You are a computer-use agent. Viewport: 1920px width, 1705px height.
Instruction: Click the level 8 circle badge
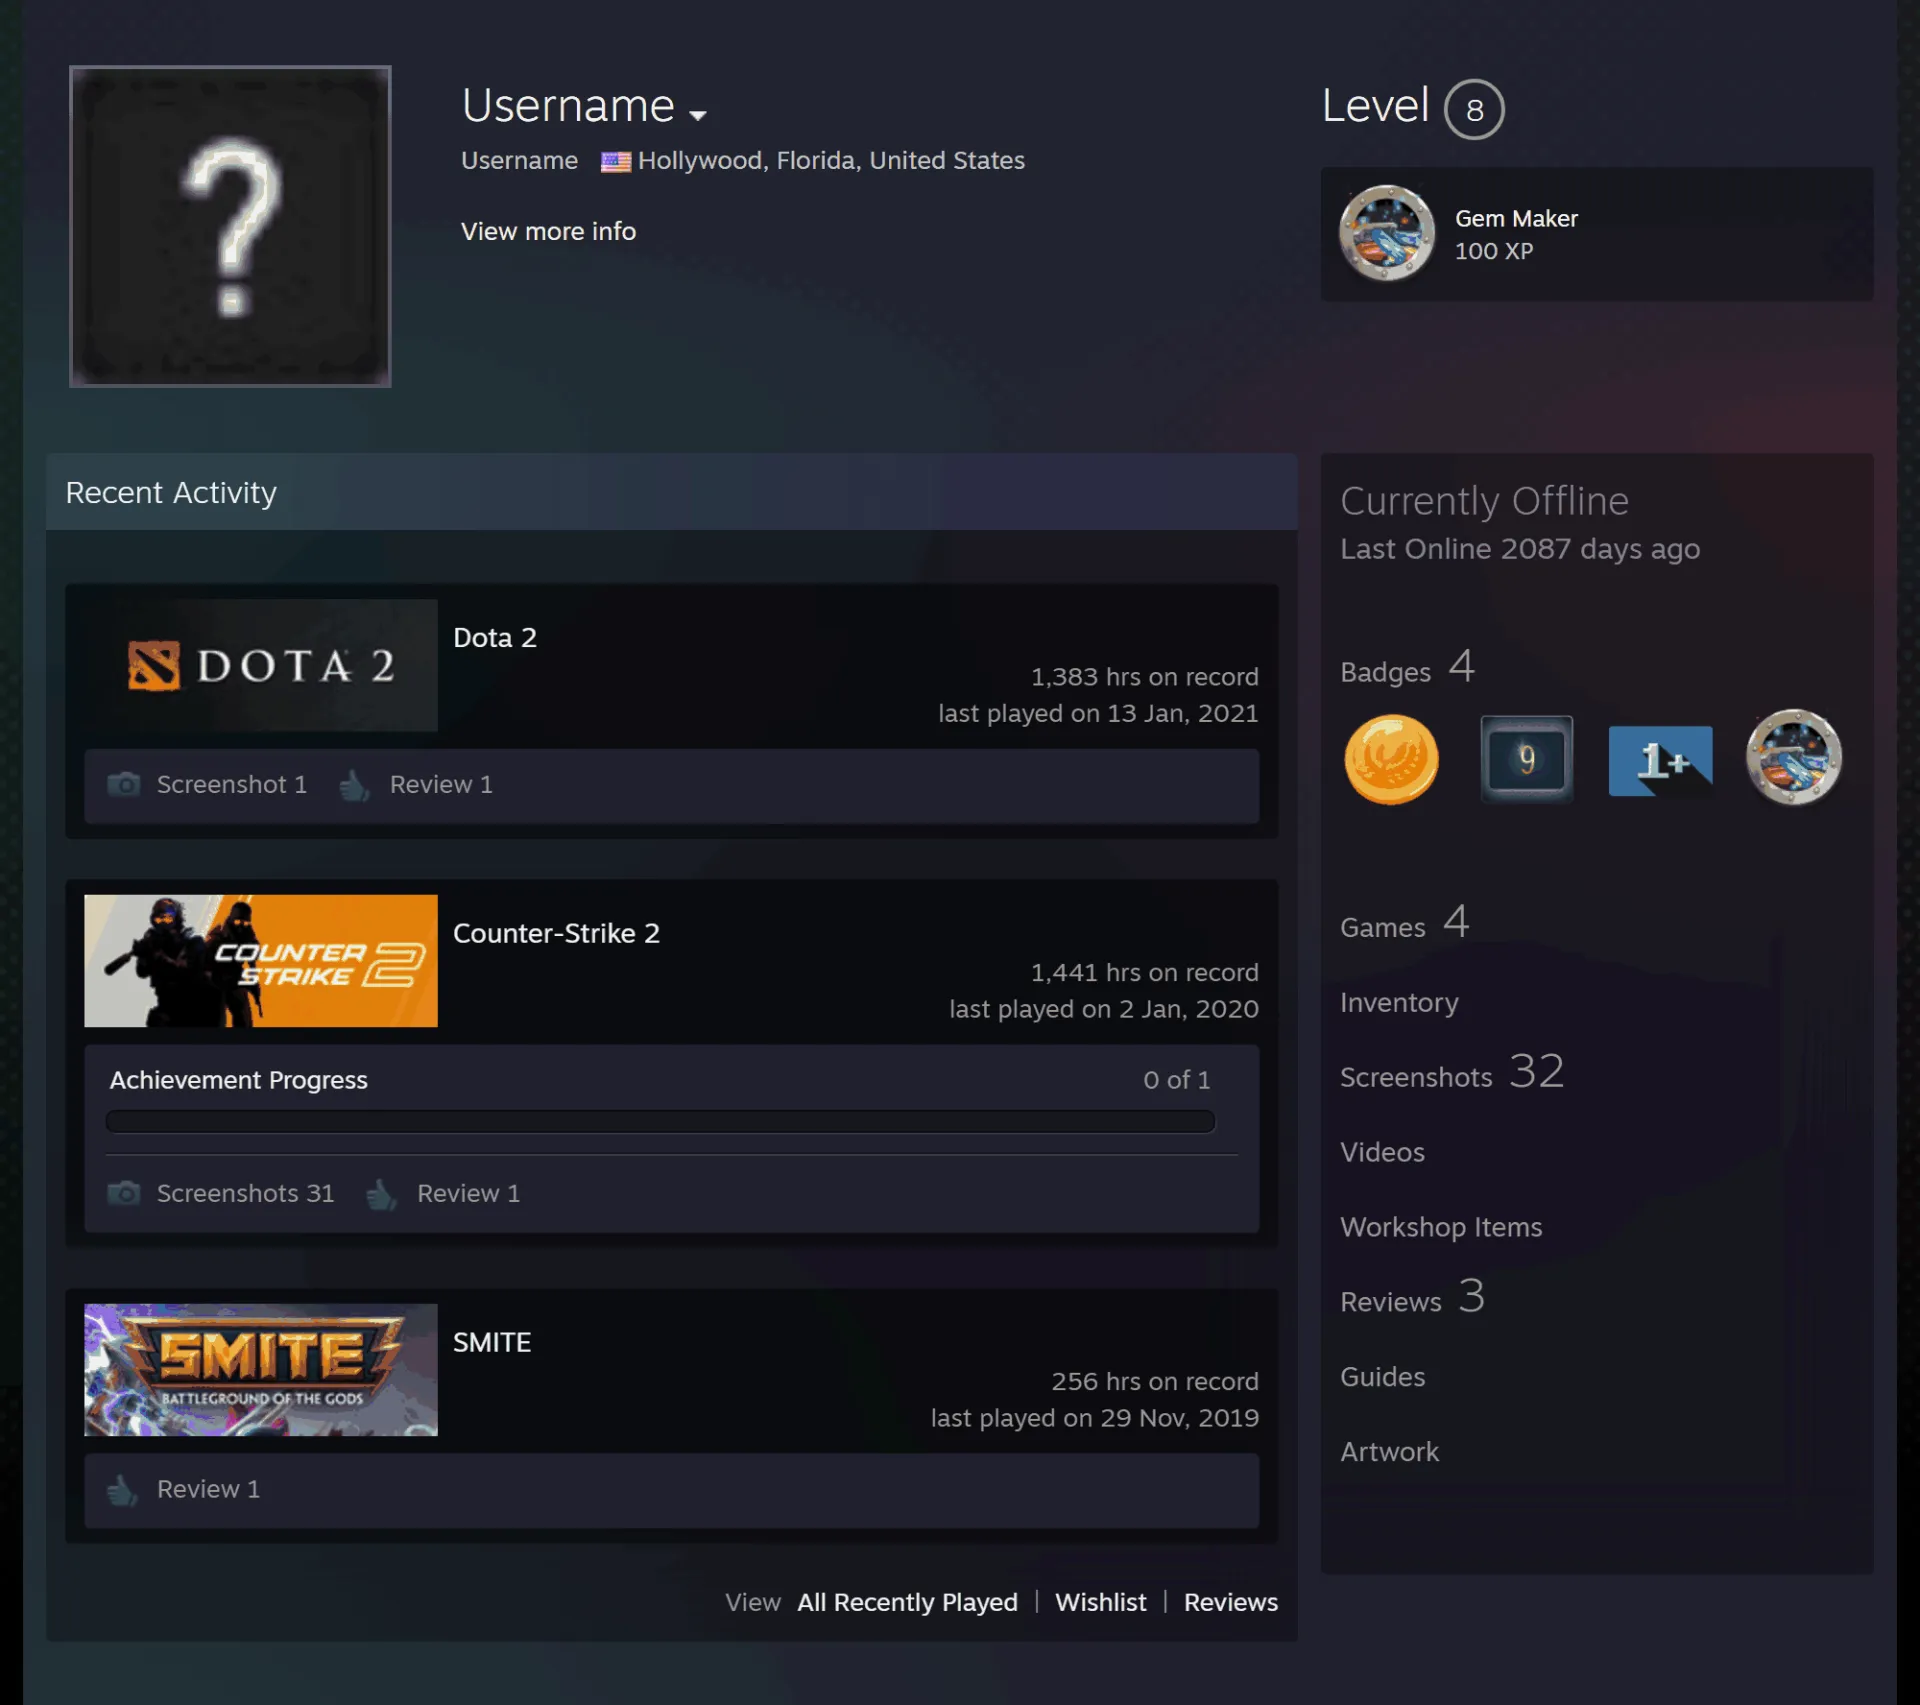coord(1474,109)
